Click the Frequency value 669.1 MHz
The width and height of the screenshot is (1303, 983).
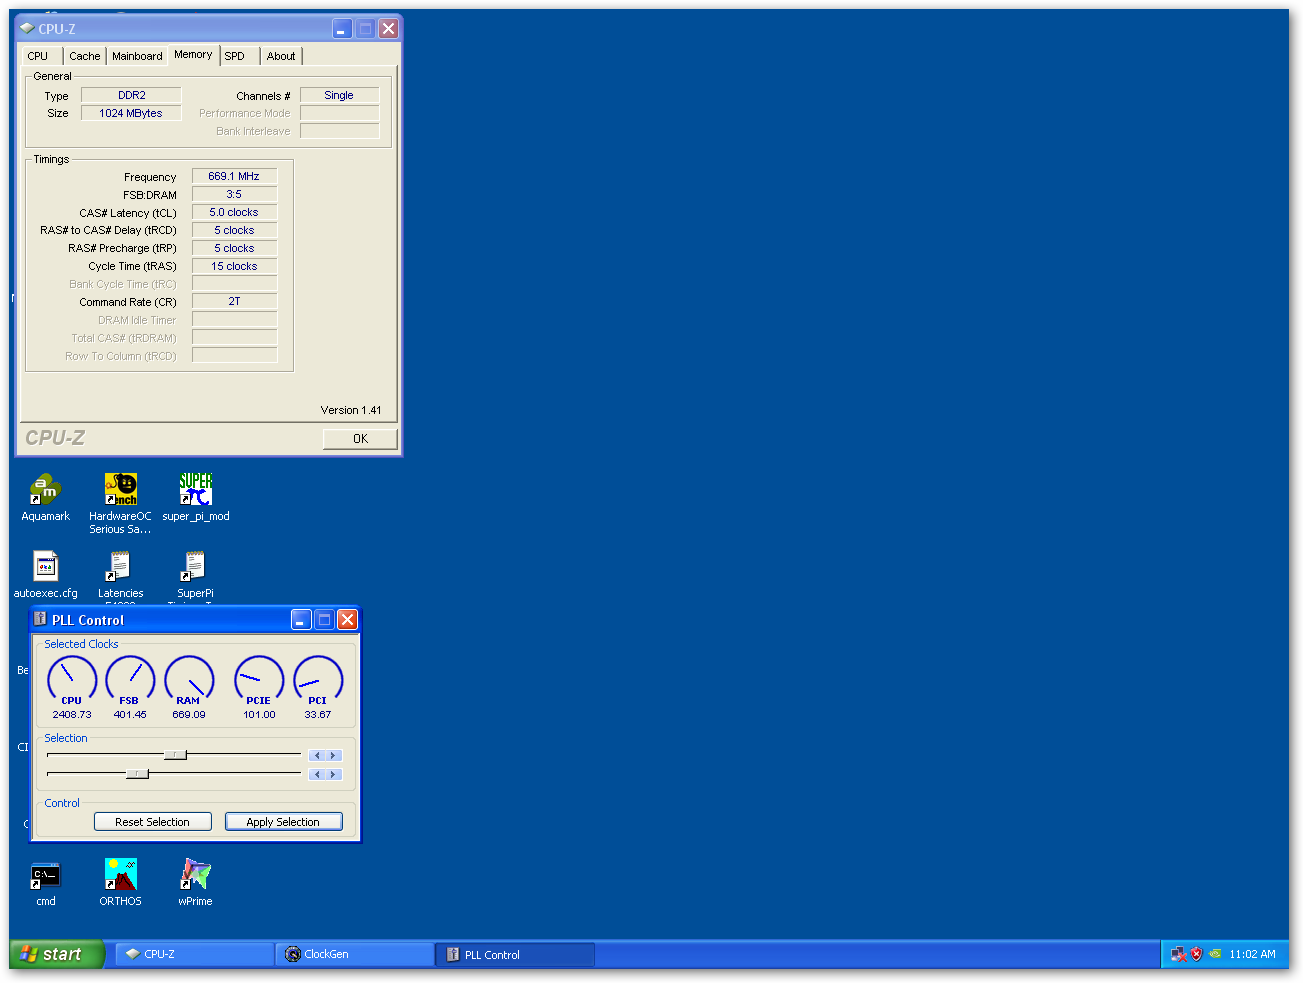point(234,176)
